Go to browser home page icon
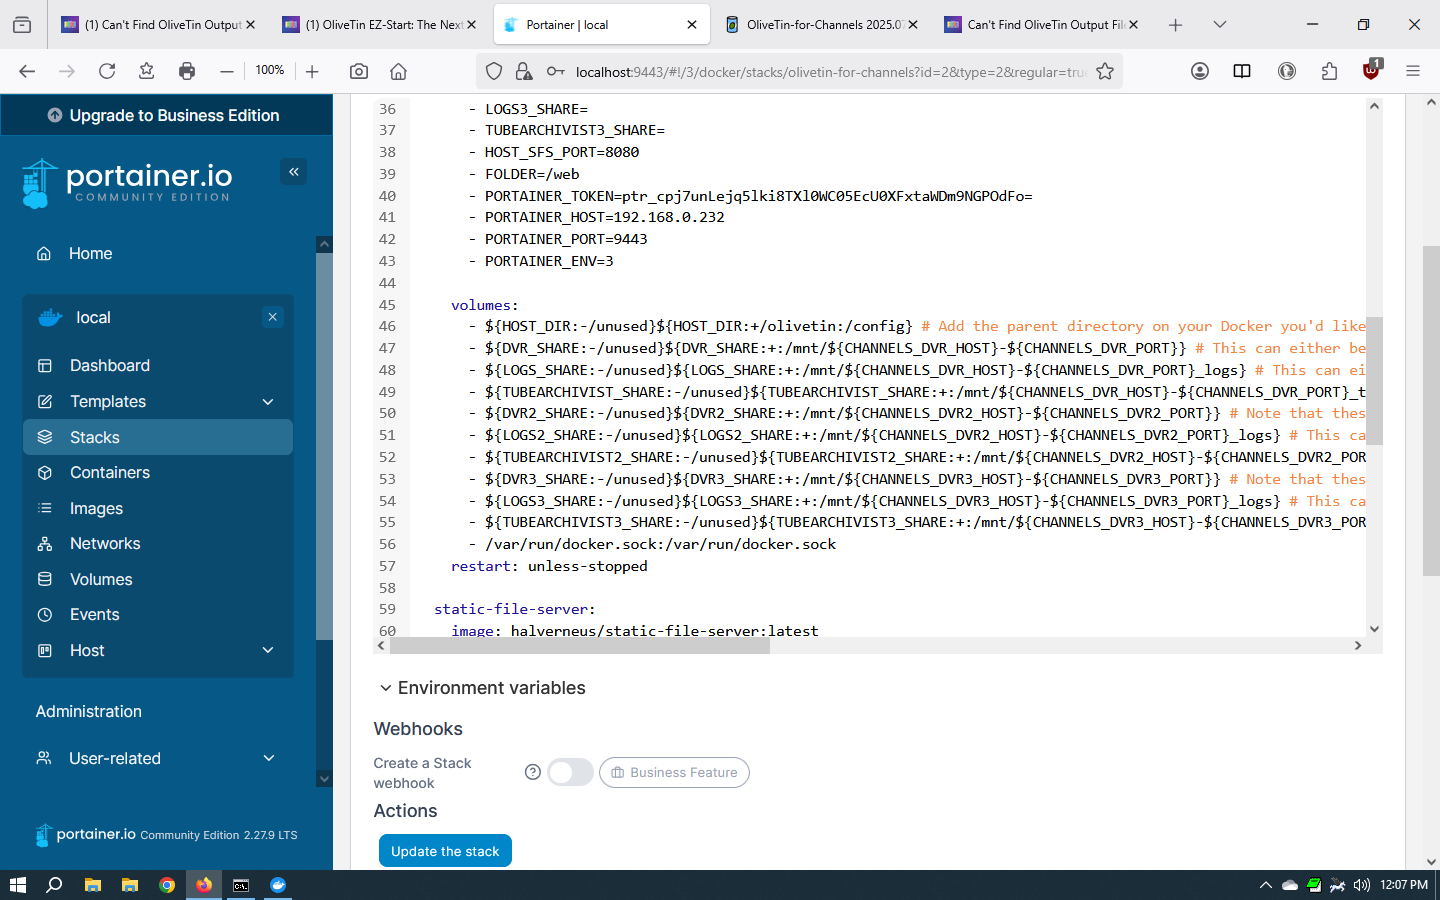Viewport: 1440px width, 900px height. (398, 71)
